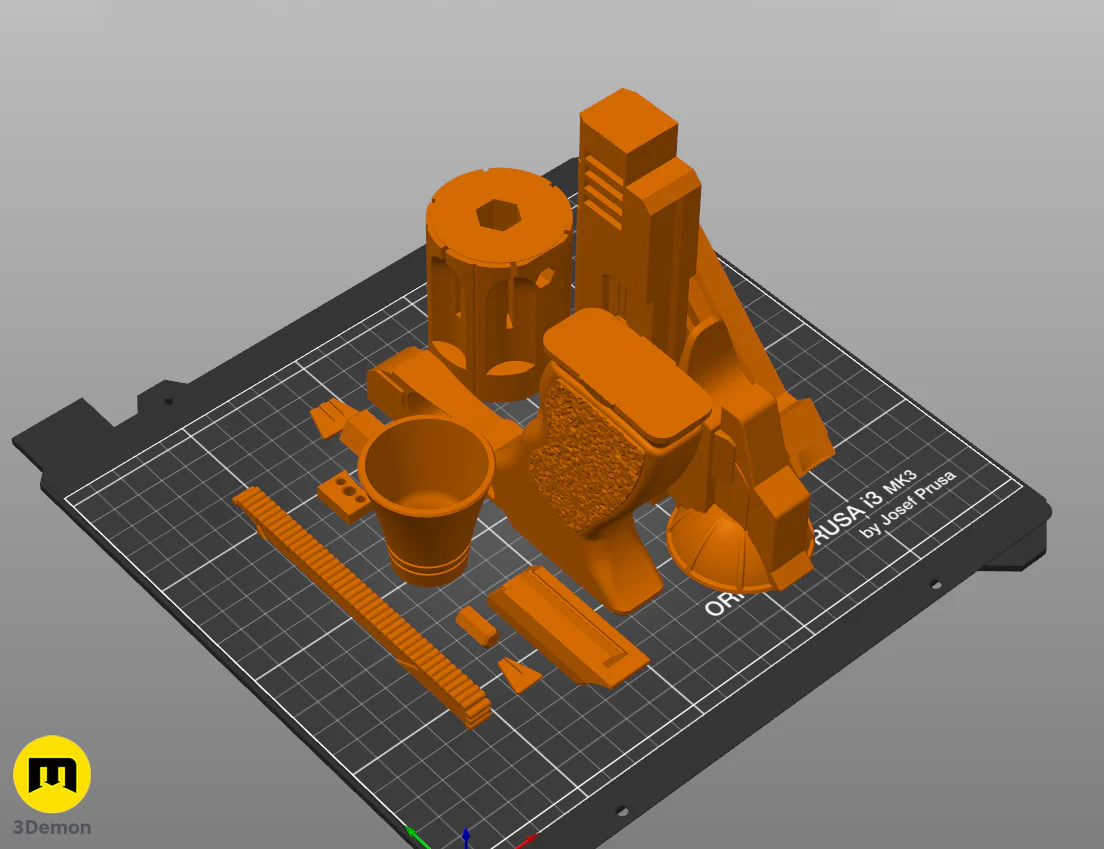Image resolution: width=1104 pixels, height=849 pixels.
Task: Click the red axis arrow at origin
Action: point(525,841)
